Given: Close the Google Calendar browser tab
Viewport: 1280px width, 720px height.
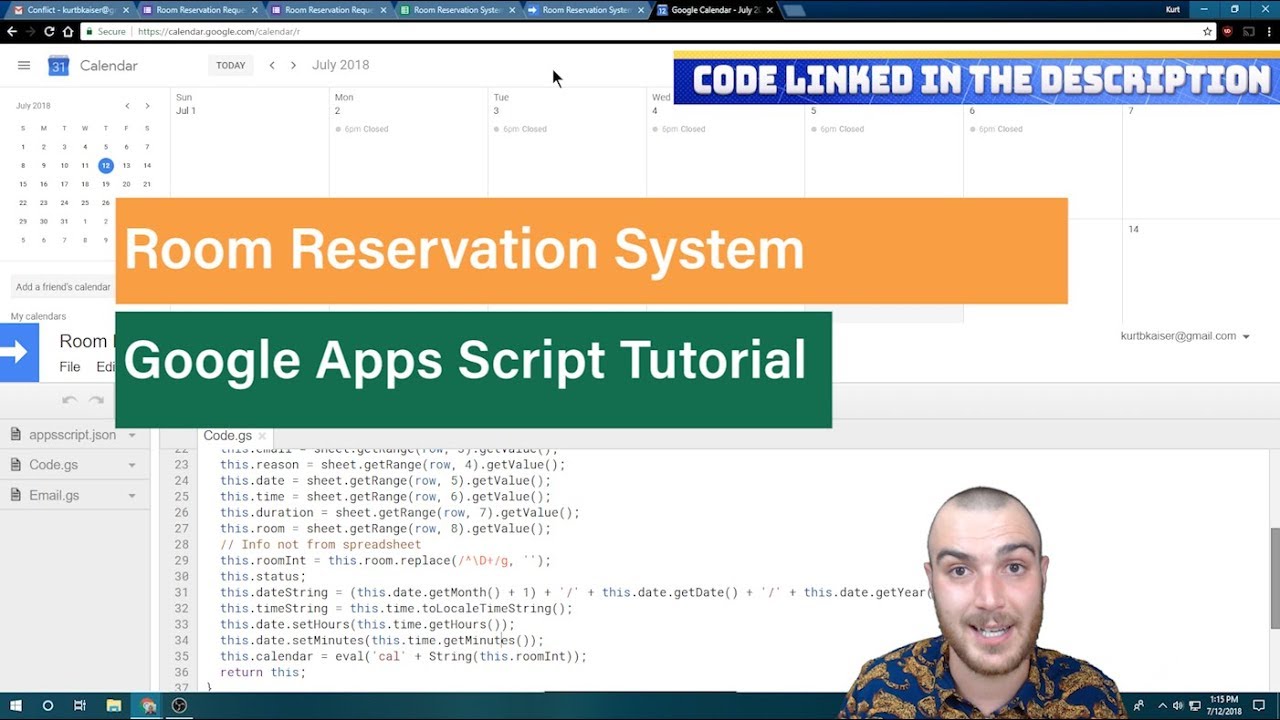Looking at the screenshot, I should 769,10.
